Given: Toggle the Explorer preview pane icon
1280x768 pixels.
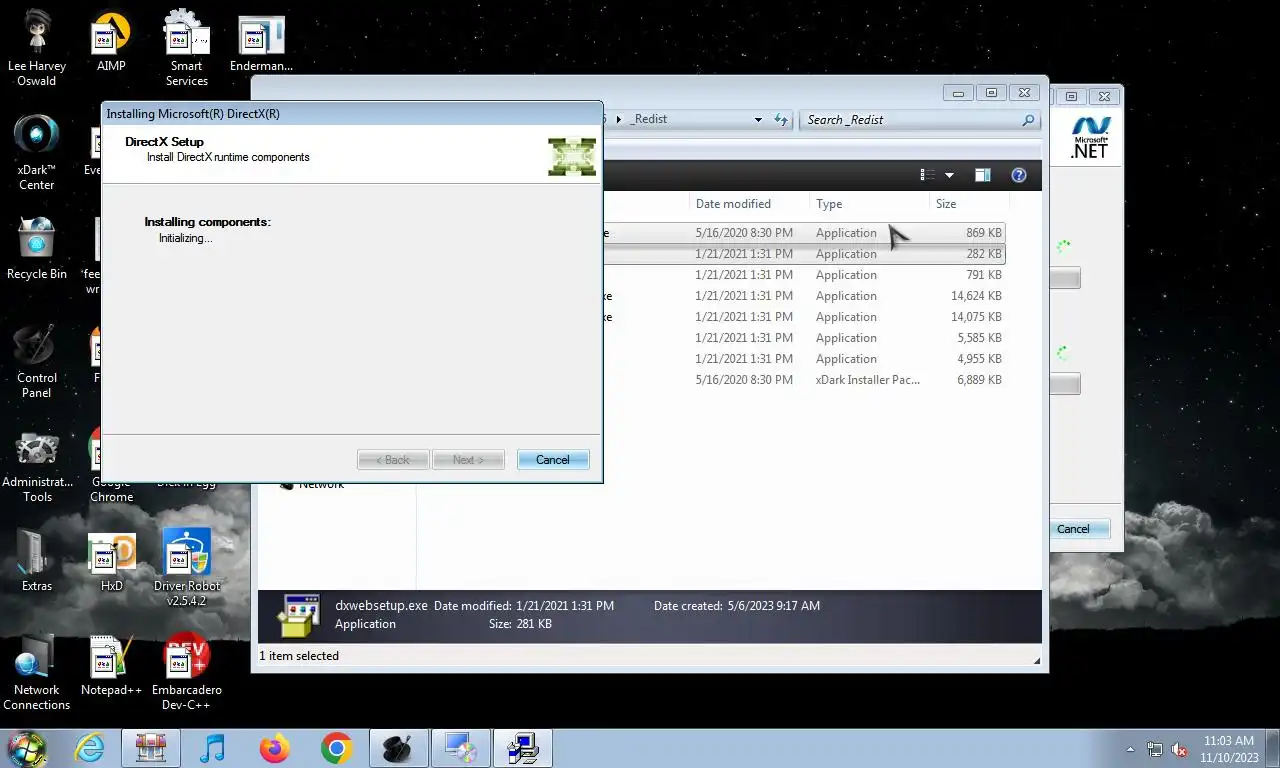Looking at the screenshot, I should [x=982, y=175].
